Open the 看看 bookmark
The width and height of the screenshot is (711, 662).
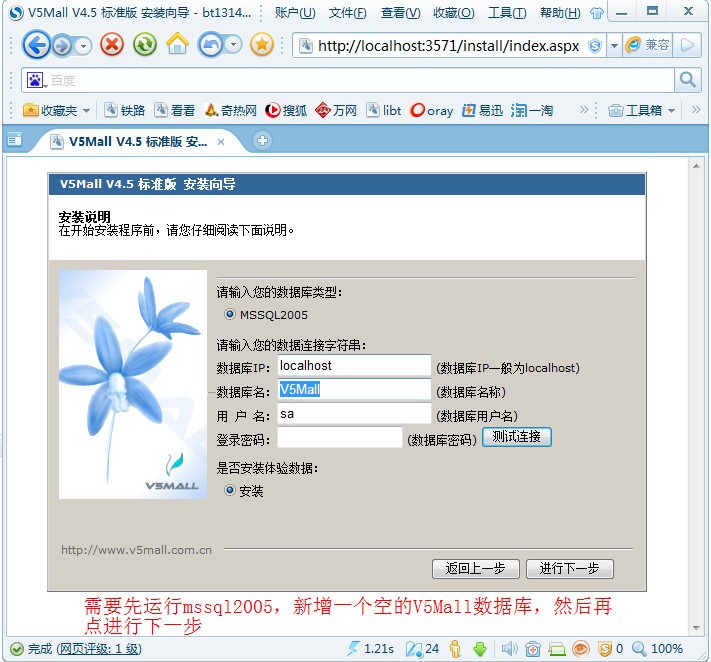click(x=175, y=110)
